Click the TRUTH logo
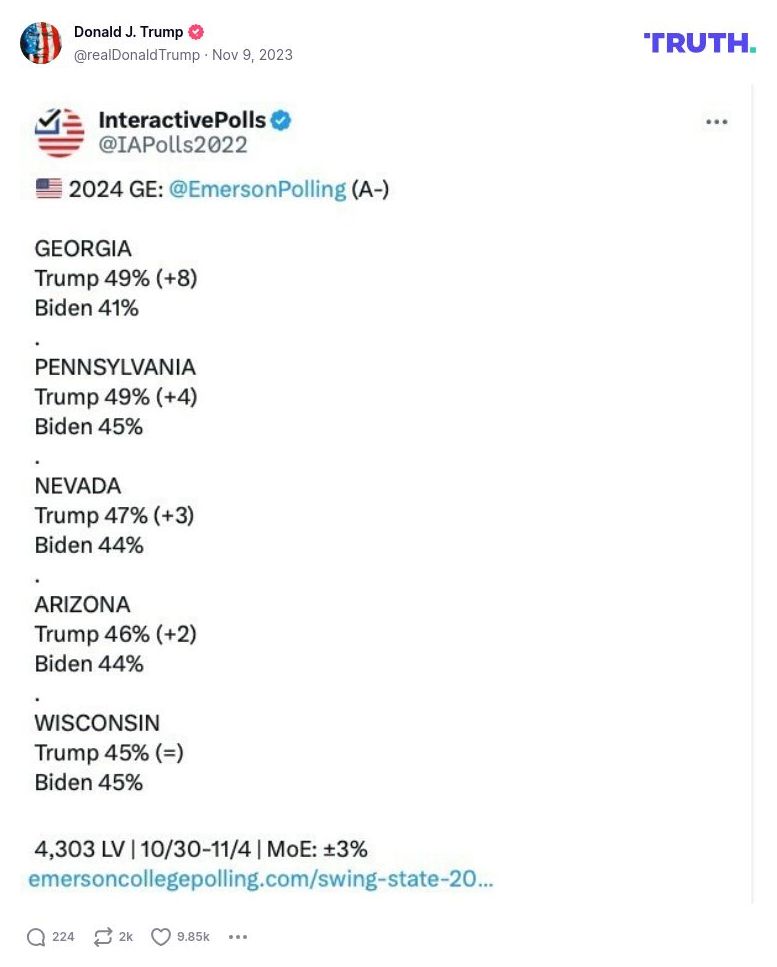This screenshot has height=967, width=777. pos(699,43)
